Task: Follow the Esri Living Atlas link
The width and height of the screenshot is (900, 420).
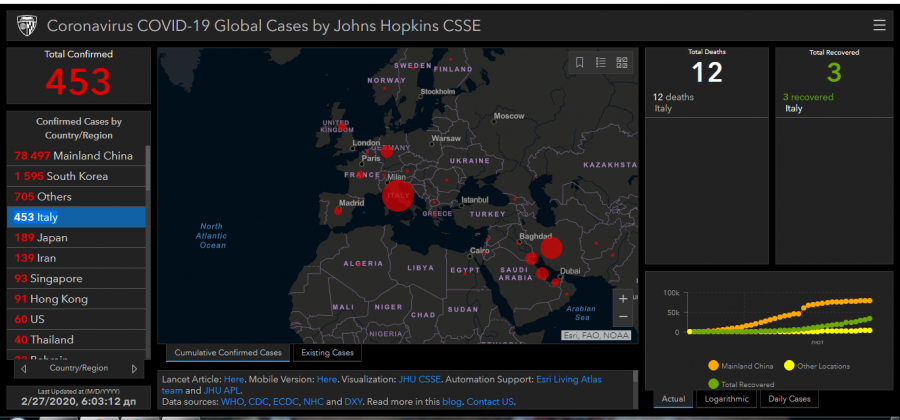Action: pyautogui.click(x=592, y=380)
